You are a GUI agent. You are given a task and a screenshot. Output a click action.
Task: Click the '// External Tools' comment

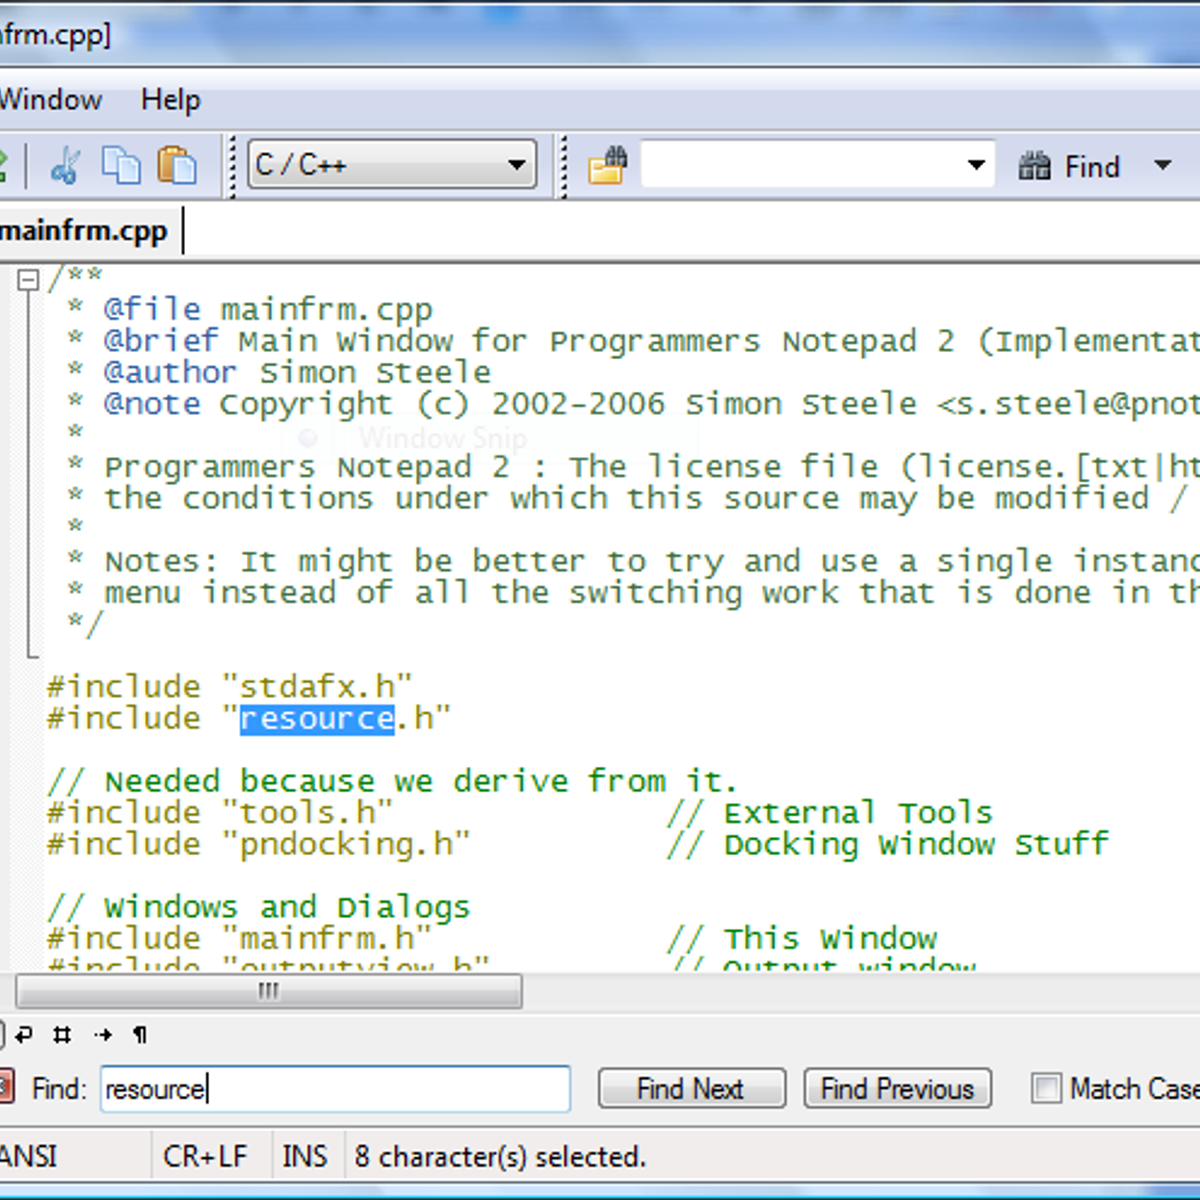(830, 813)
